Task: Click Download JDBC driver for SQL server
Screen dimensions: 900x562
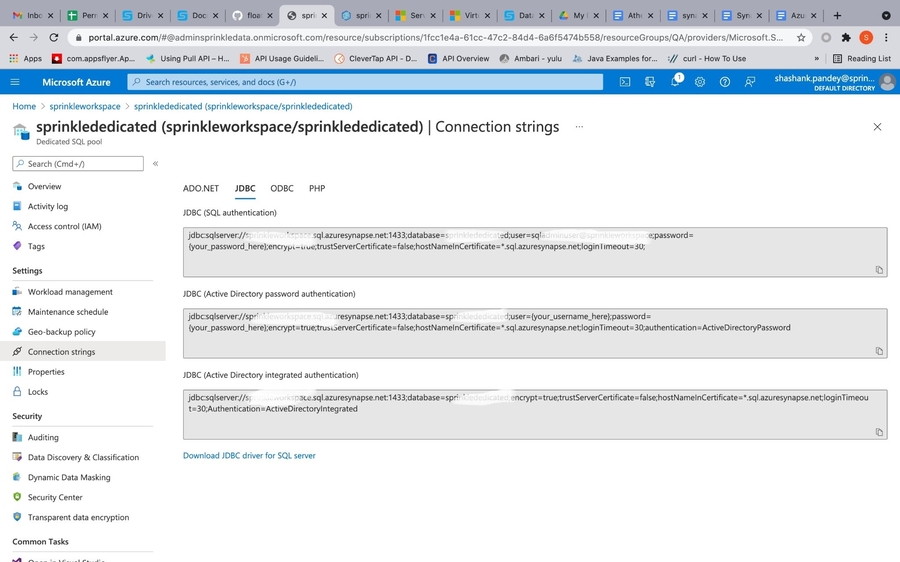Action: 249,455
